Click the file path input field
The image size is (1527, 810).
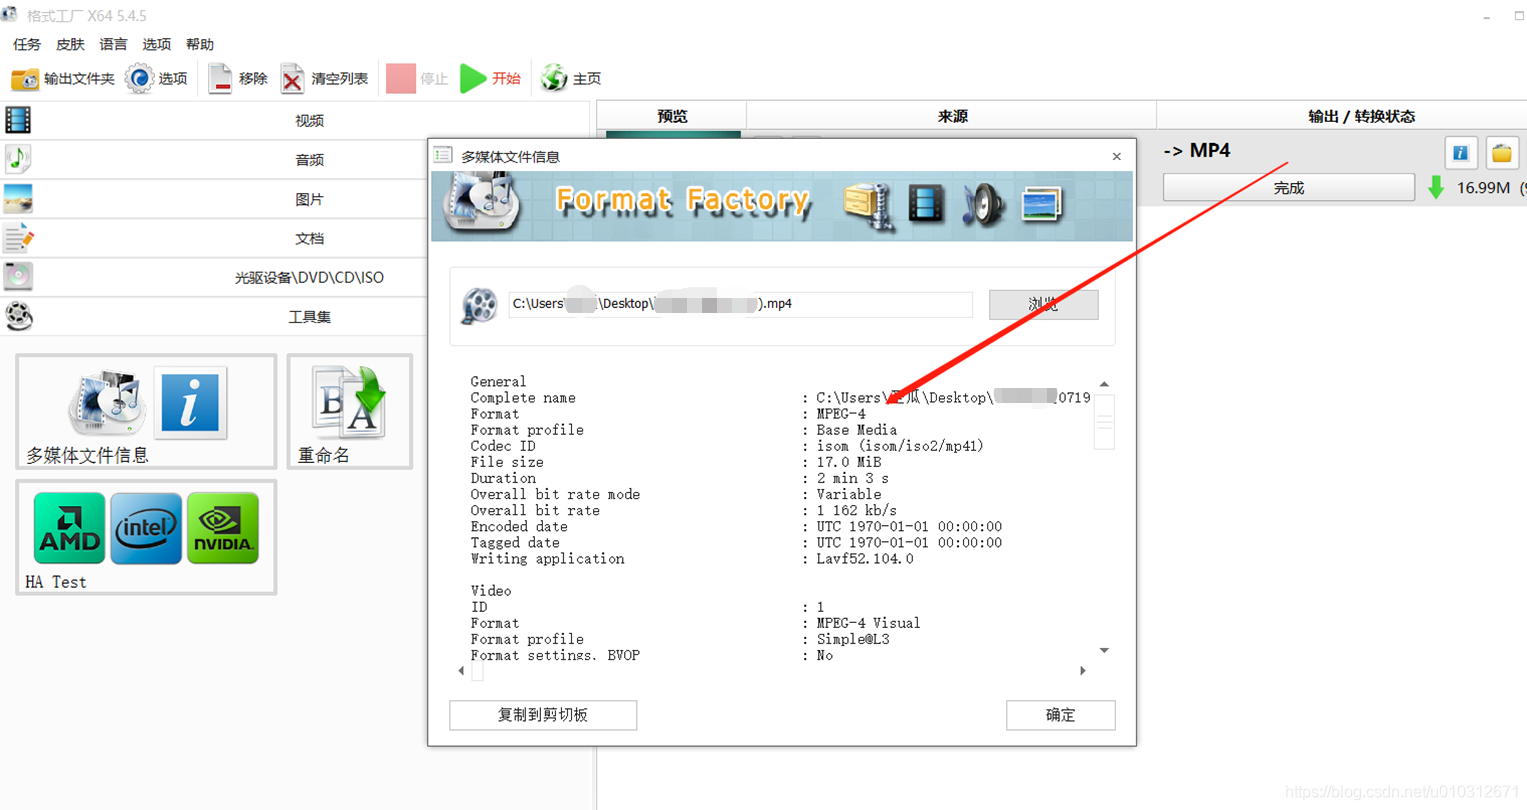pos(740,304)
